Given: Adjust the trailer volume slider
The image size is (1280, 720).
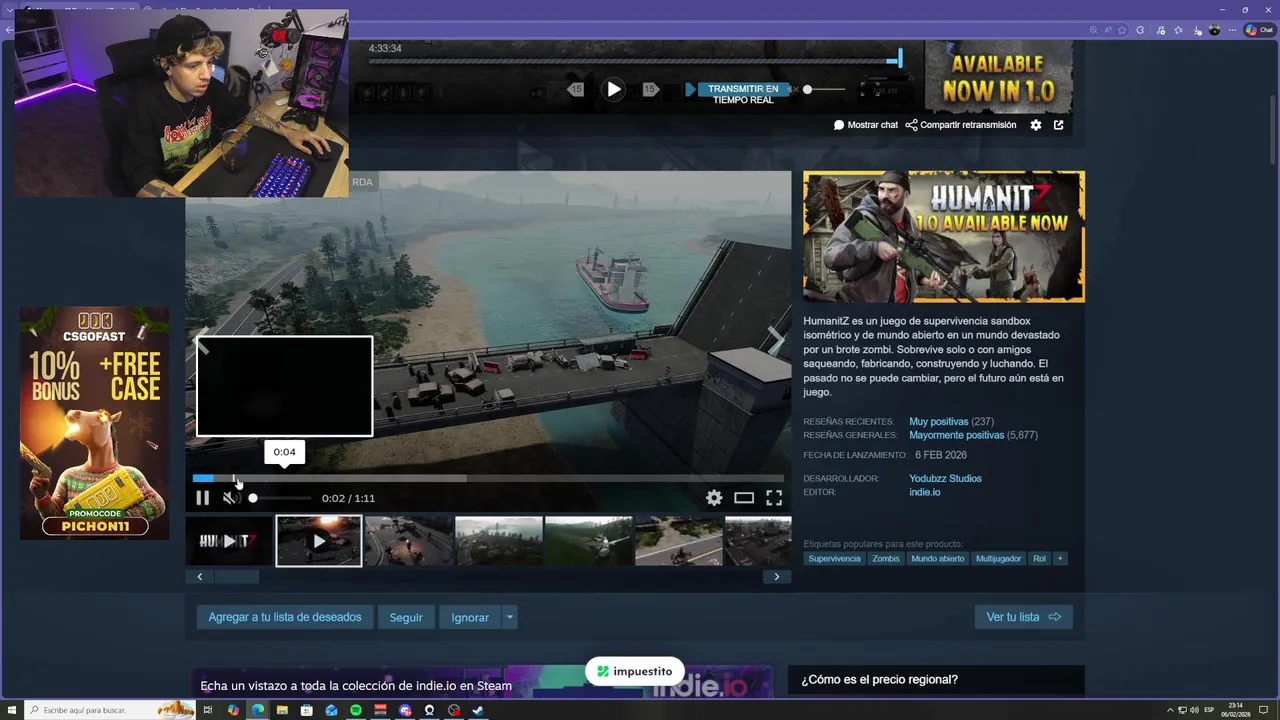Looking at the screenshot, I should click(280, 498).
